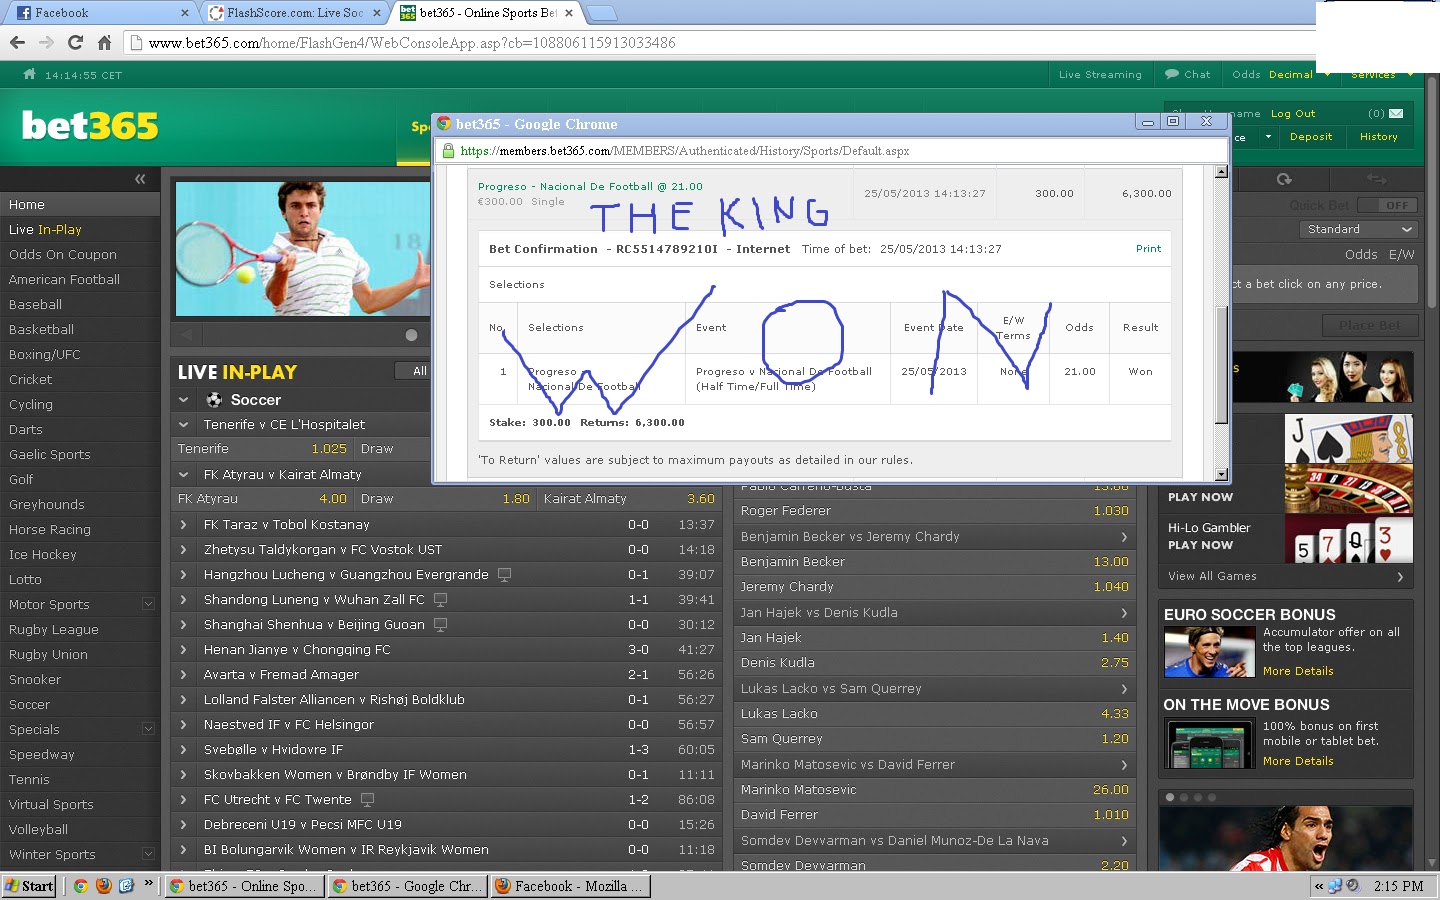The width and height of the screenshot is (1440, 900).
Task: Open browser home page icon
Action: click(104, 42)
